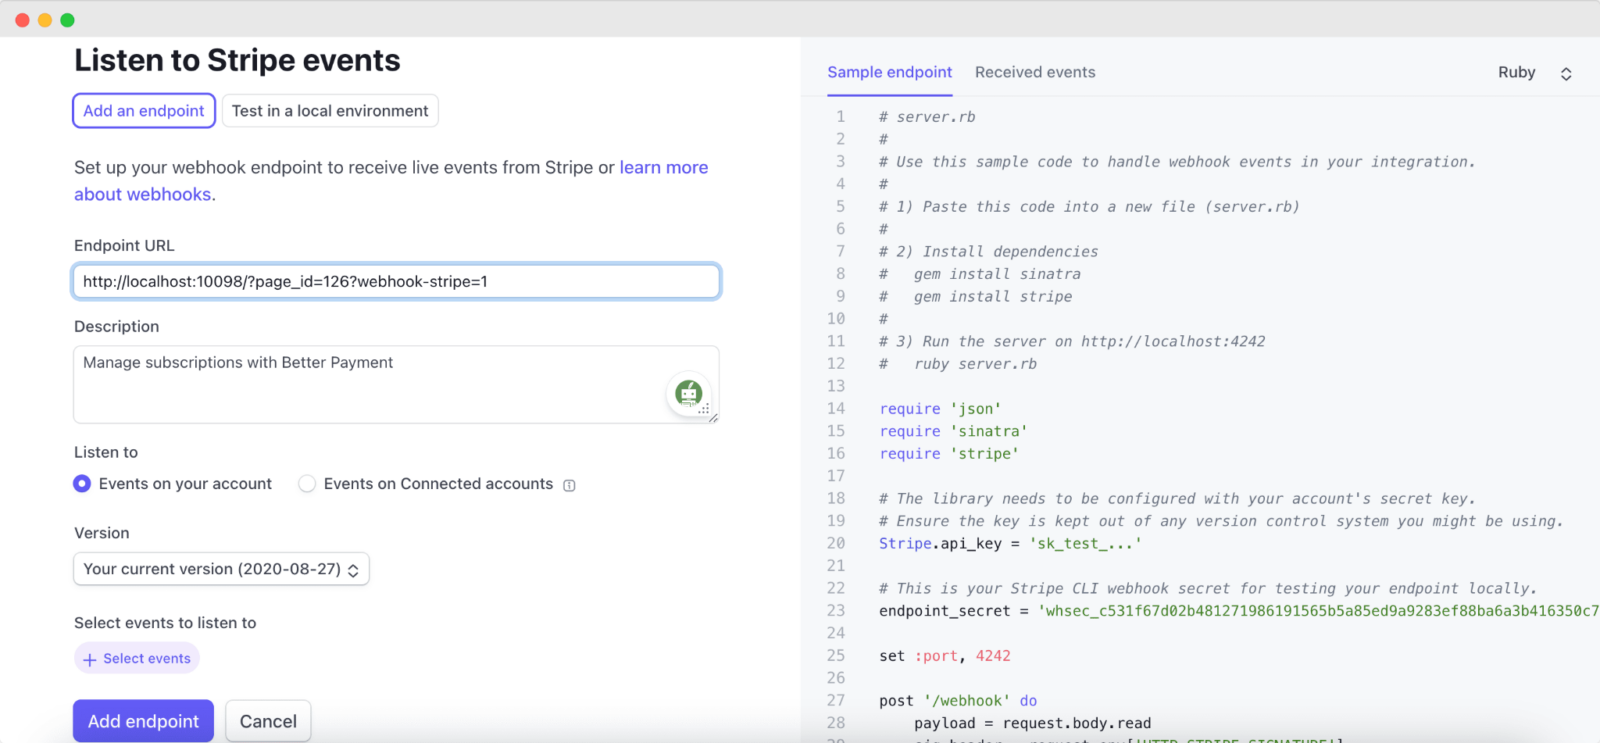This screenshot has width=1600, height=743.
Task: Click the "ruby server.rb" comment line
Action: [x=958, y=364]
